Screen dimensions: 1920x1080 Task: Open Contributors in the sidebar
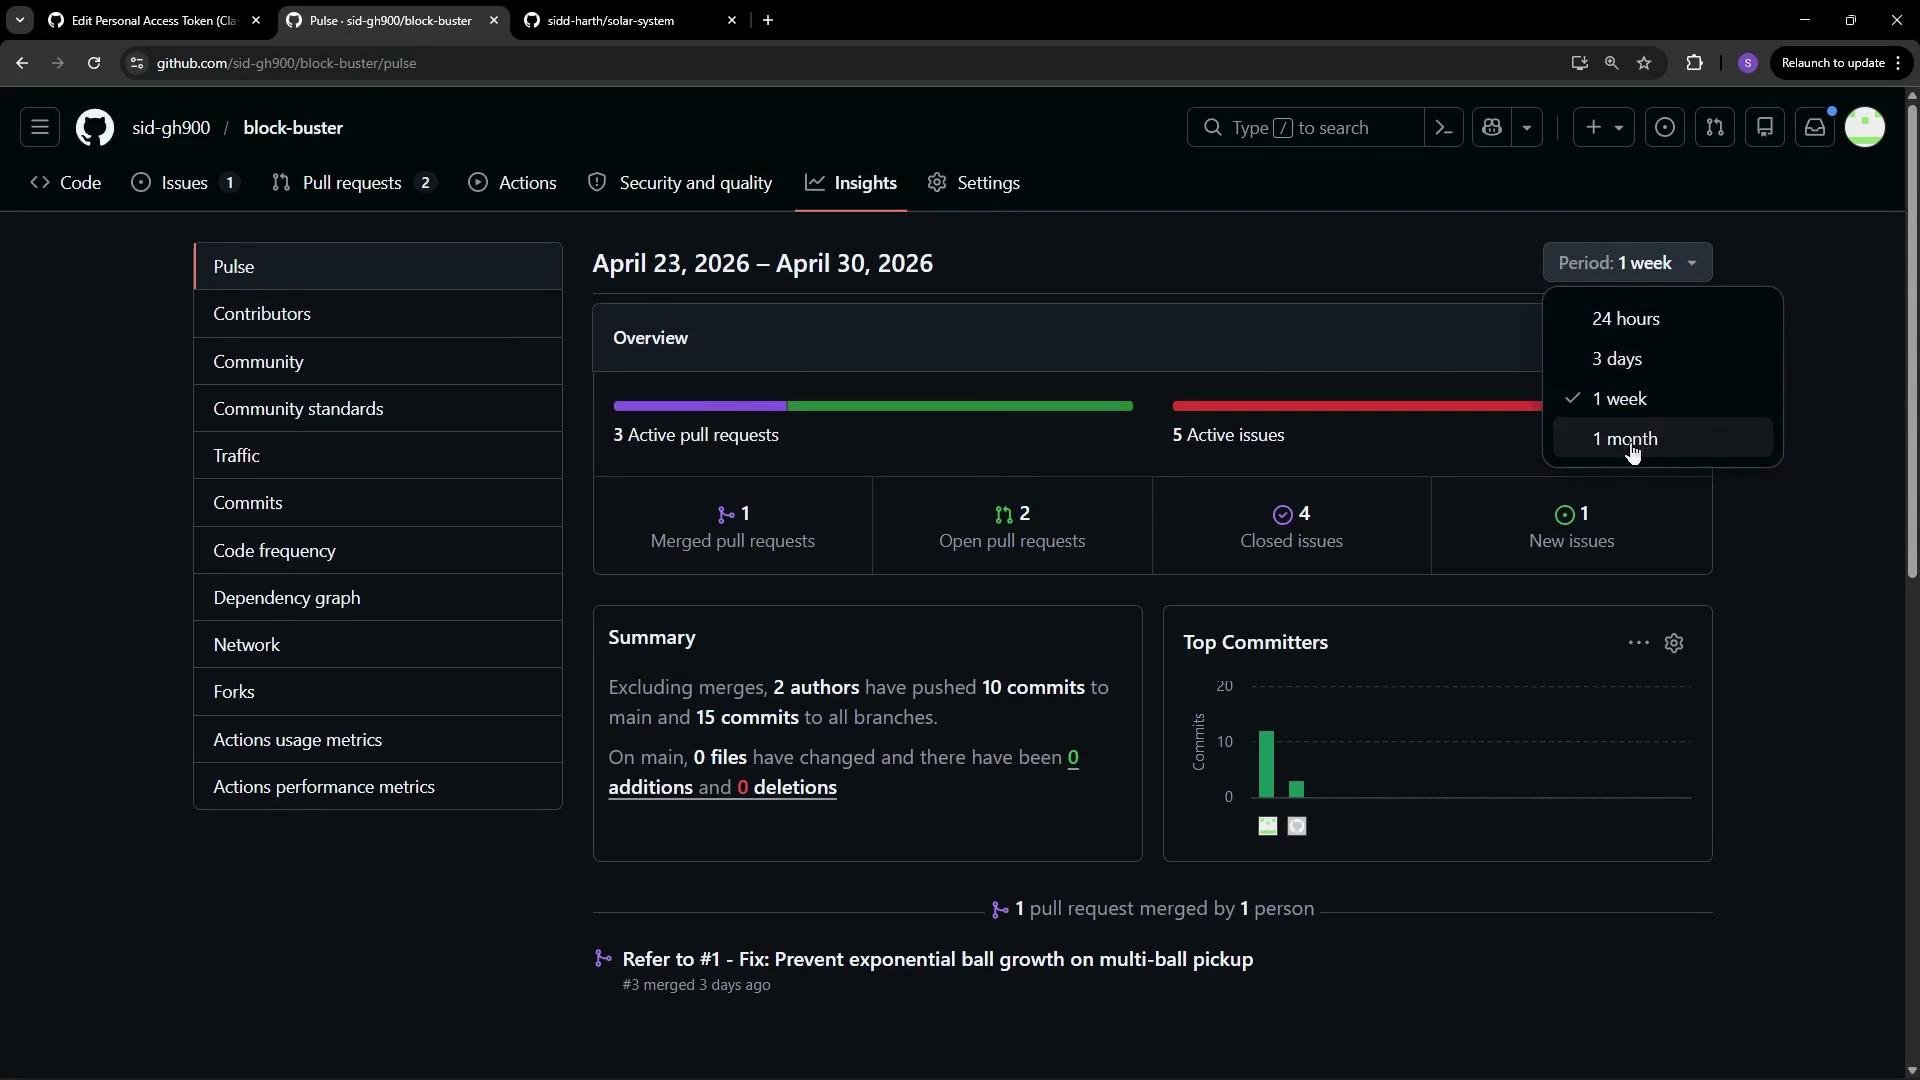pos(378,314)
